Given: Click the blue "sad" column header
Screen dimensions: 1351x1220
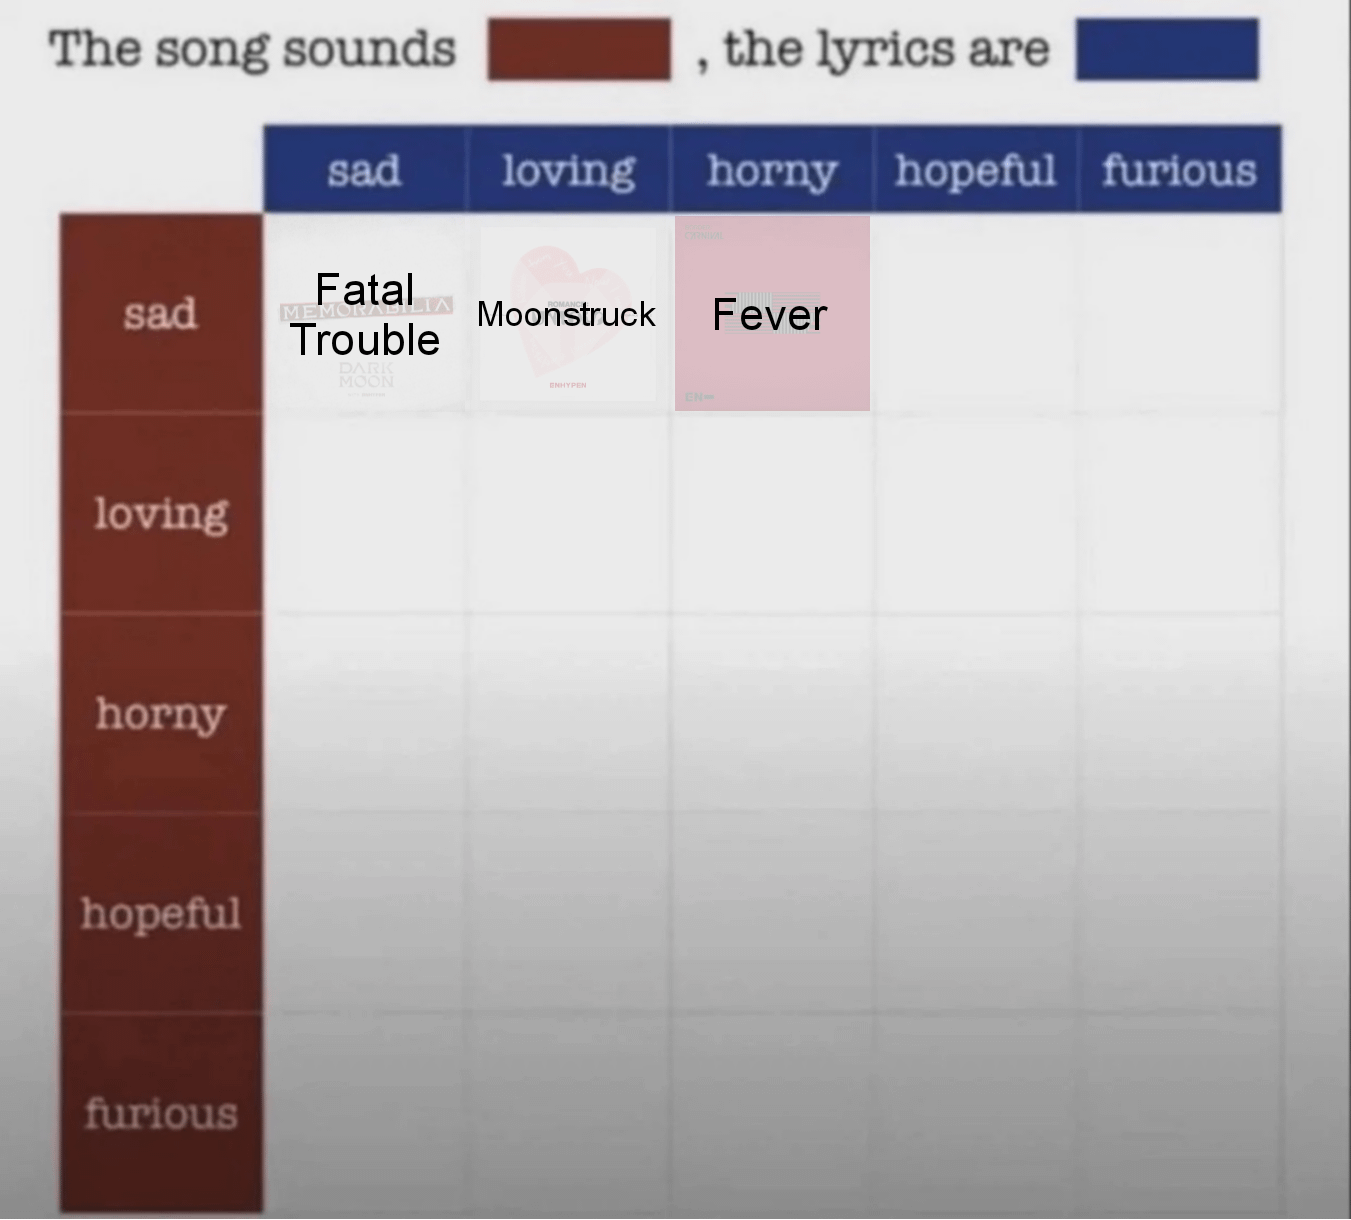Looking at the screenshot, I should click(365, 169).
